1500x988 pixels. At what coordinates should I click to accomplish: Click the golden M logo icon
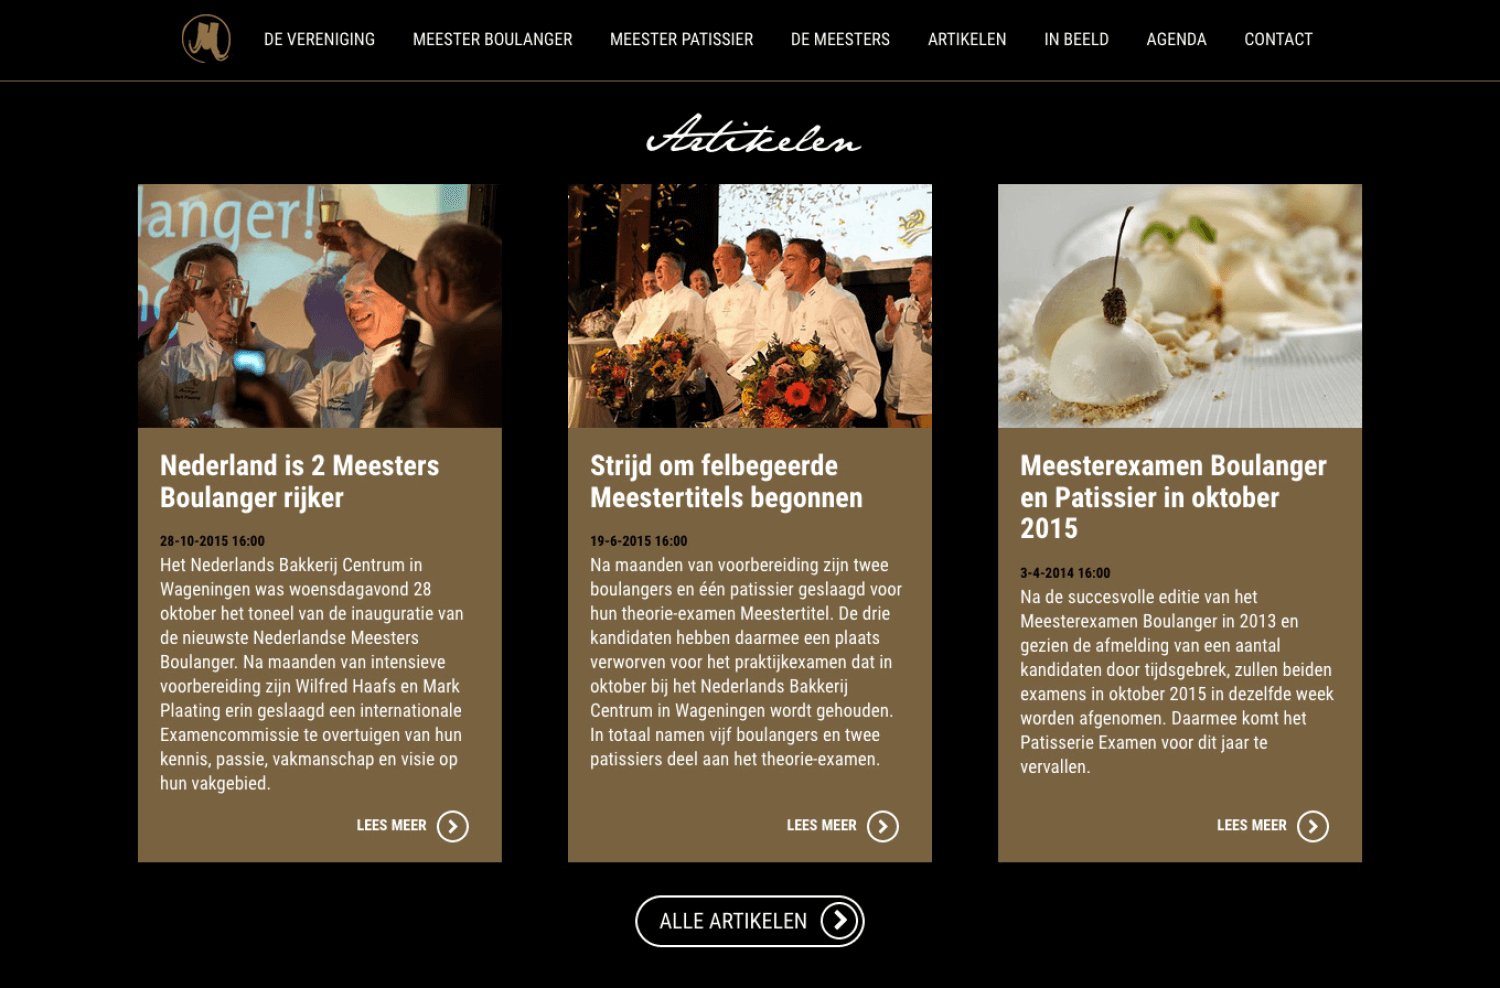(206, 39)
